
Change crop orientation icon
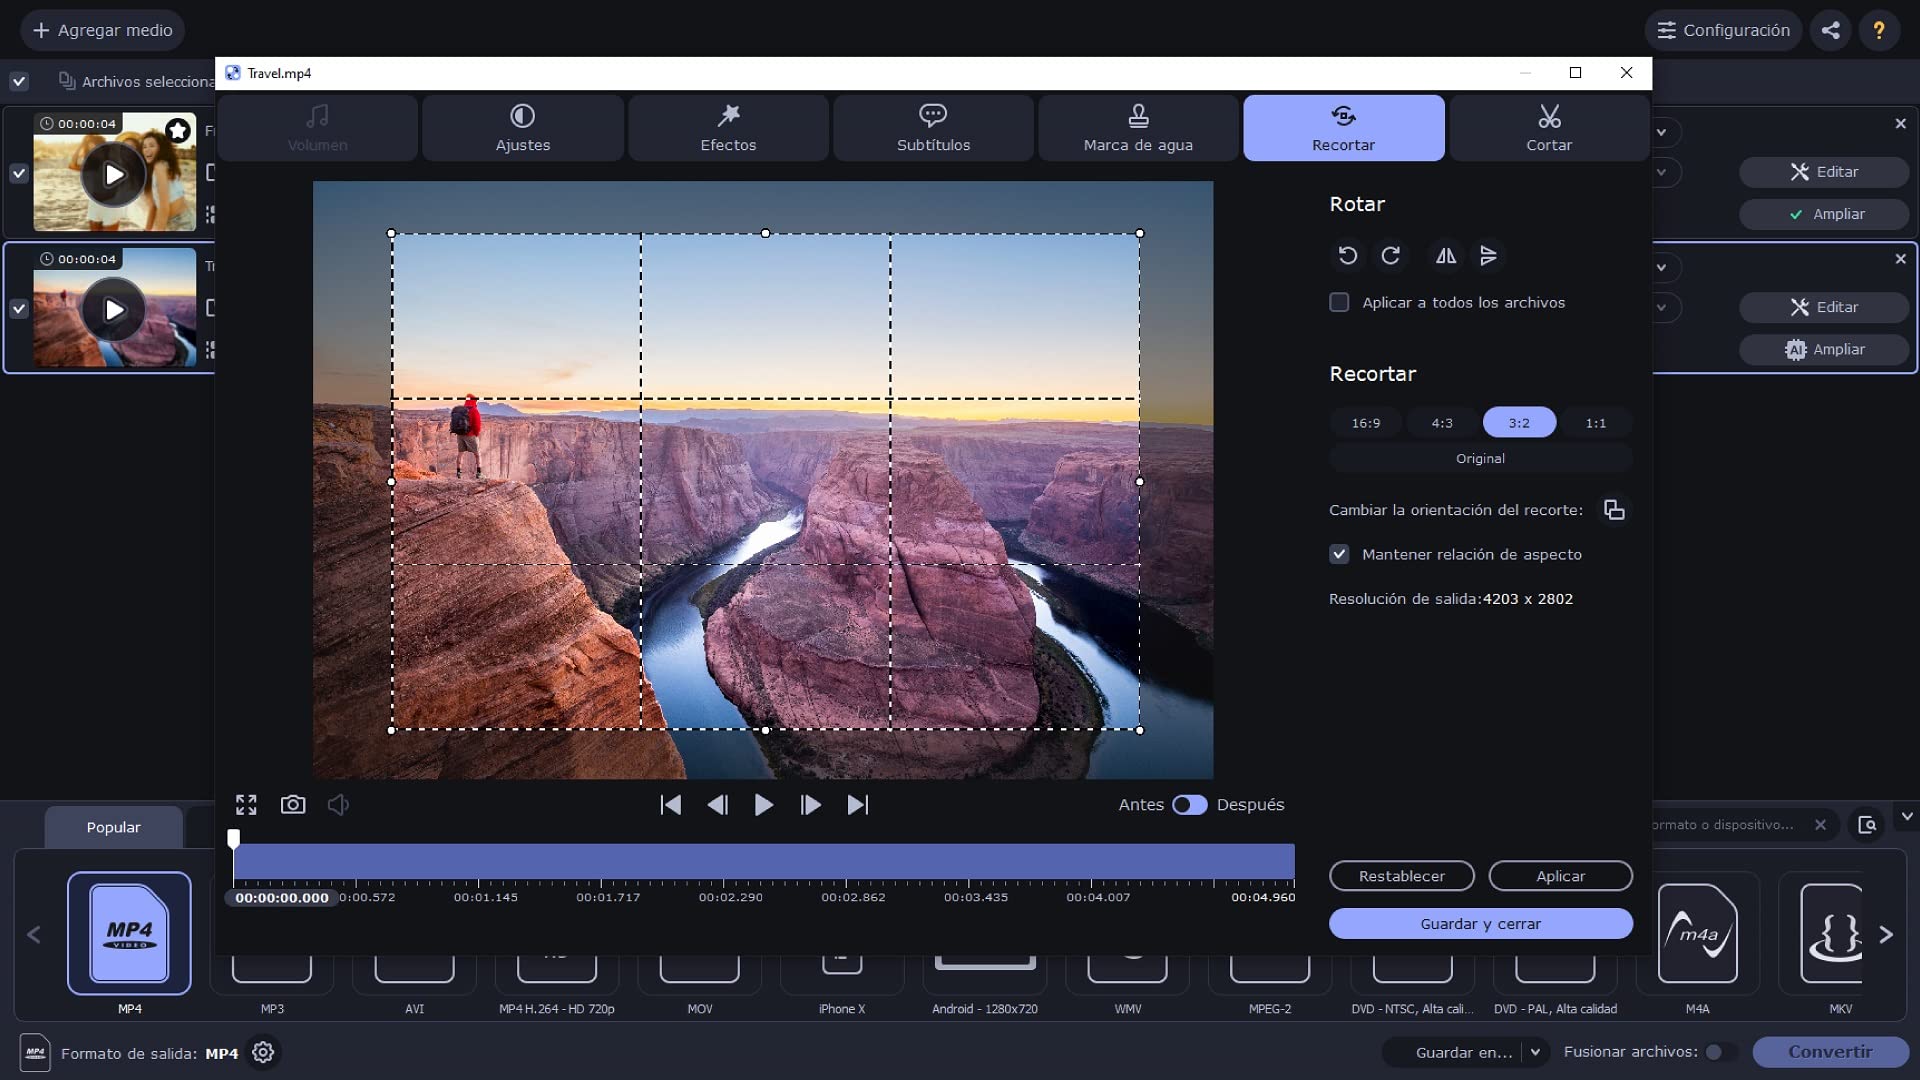pyautogui.click(x=1614, y=510)
